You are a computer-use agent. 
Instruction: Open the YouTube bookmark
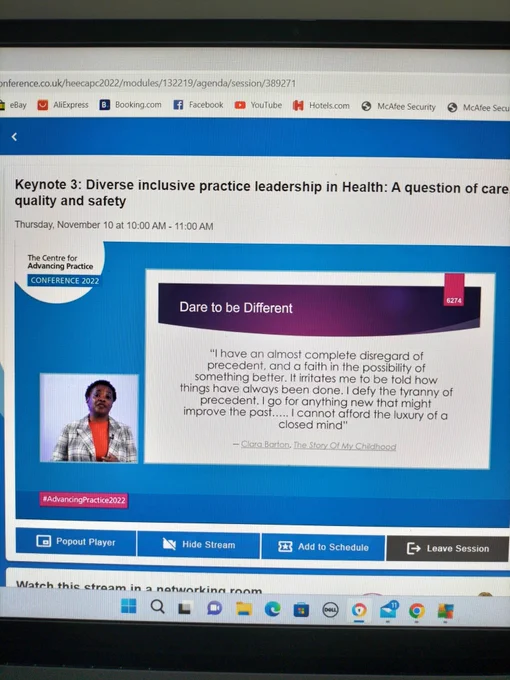pyautogui.click(x=258, y=105)
